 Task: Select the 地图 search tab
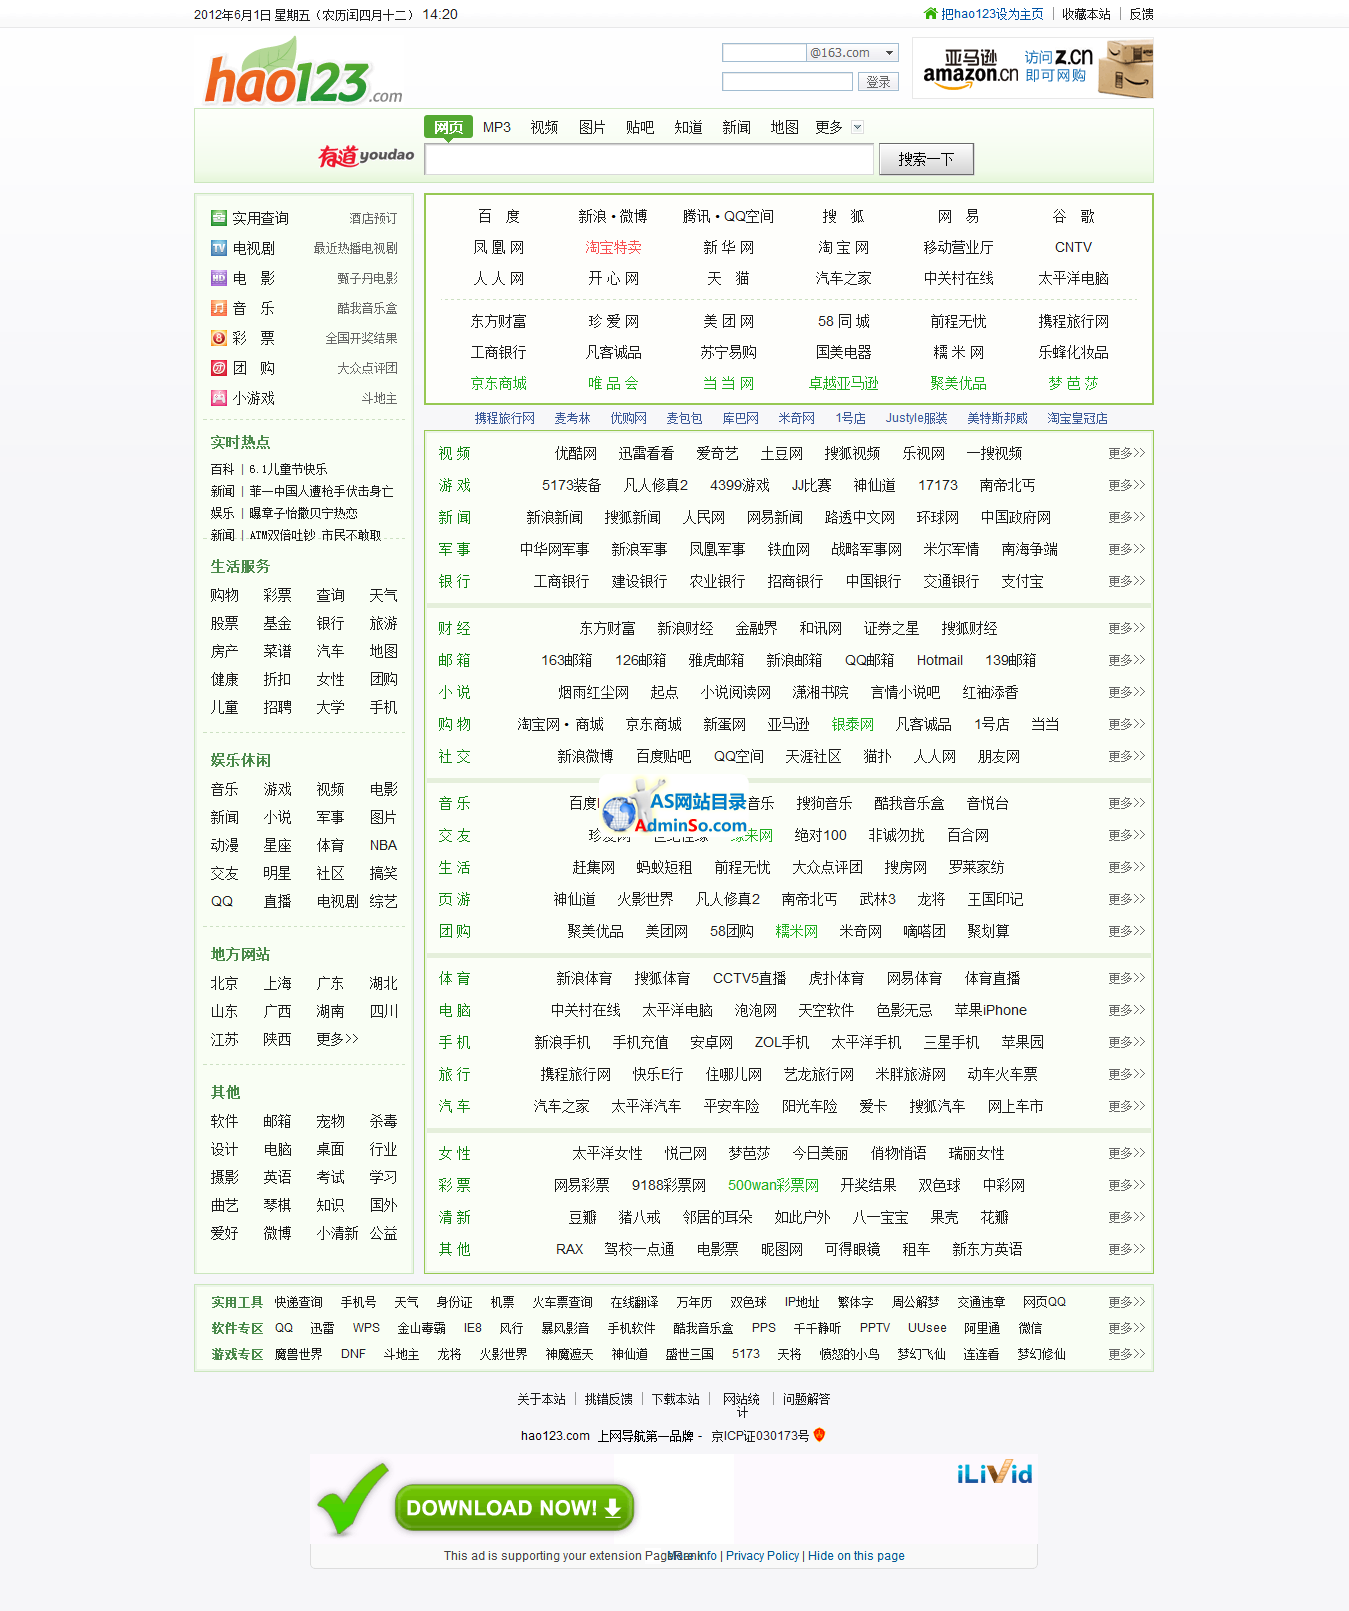tap(784, 127)
